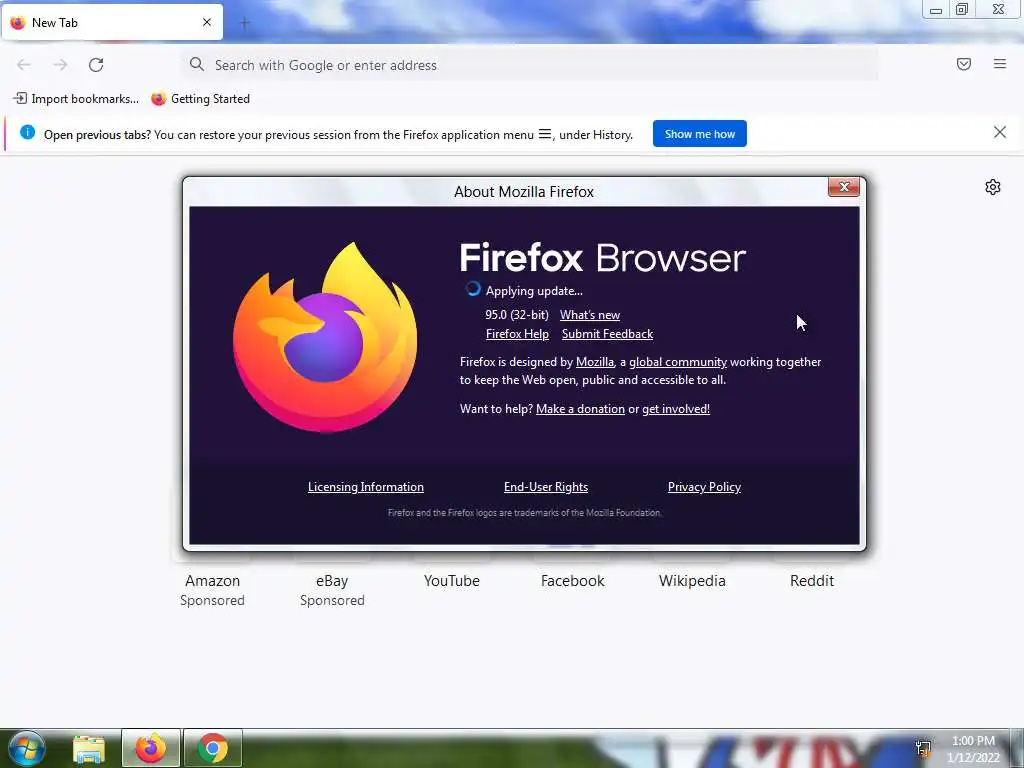Click the get involved! link
This screenshot has width=1024, height=768.
pos(676,409)
